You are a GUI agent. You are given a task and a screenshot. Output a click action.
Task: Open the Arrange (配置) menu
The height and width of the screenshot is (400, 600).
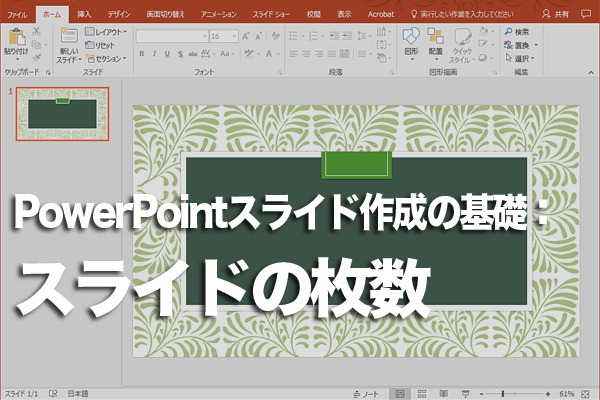pyautogui.click(x=435, y=44)
